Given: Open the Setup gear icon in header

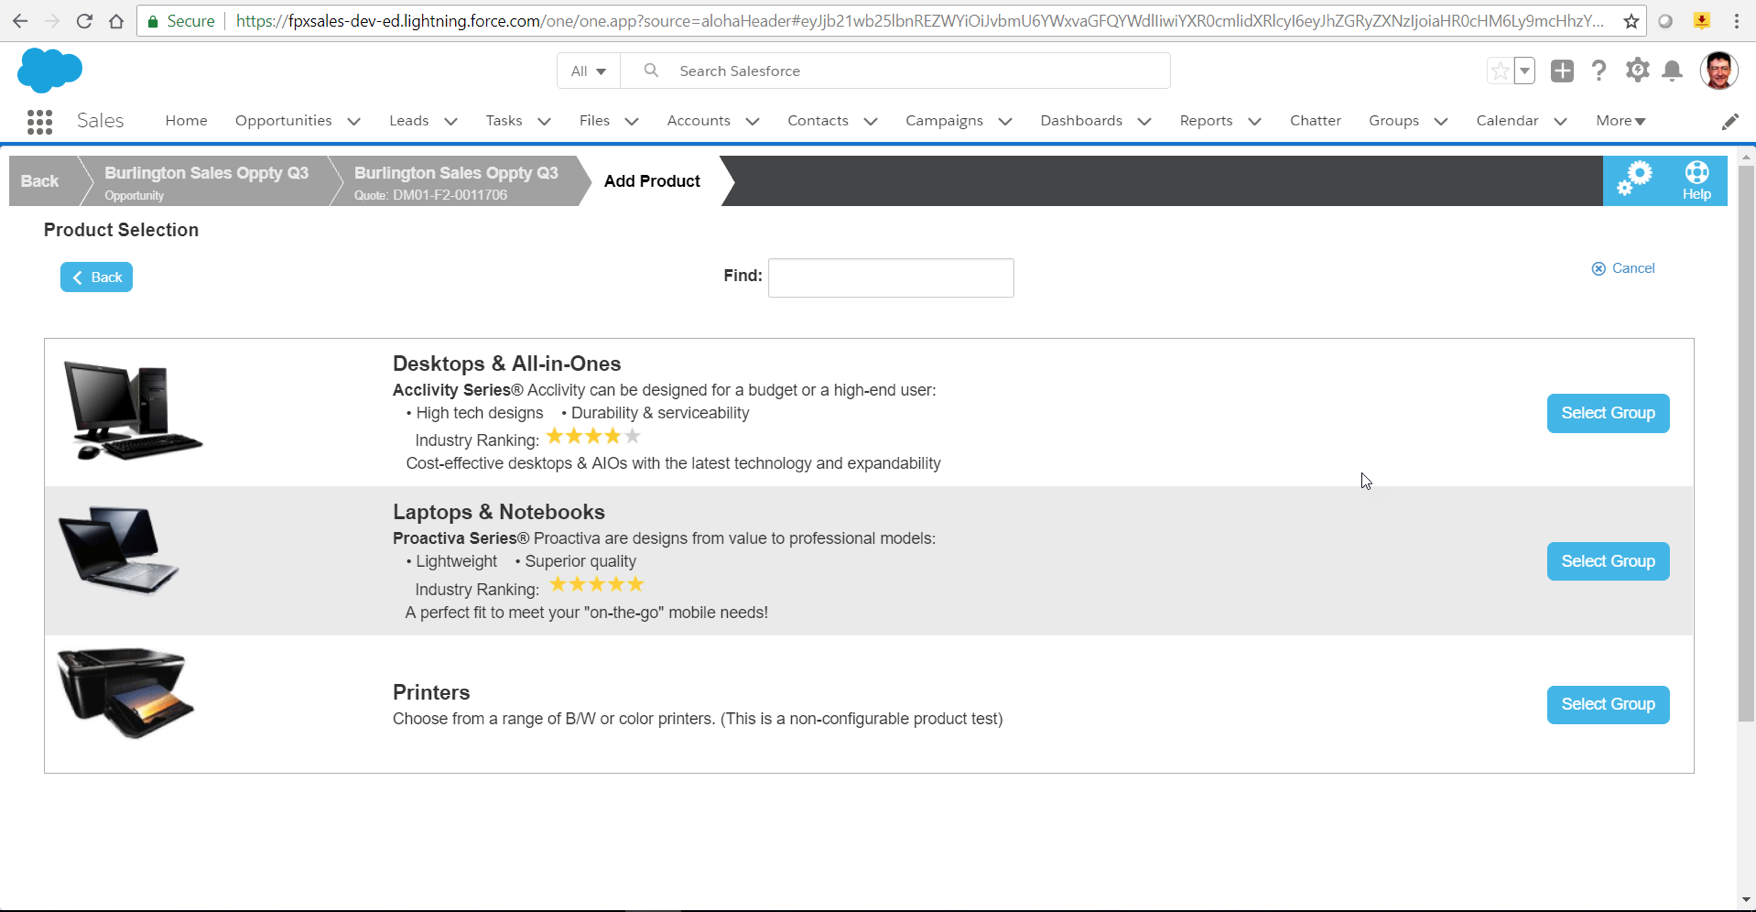Looking at the screenshot, I should [1637, 71].
